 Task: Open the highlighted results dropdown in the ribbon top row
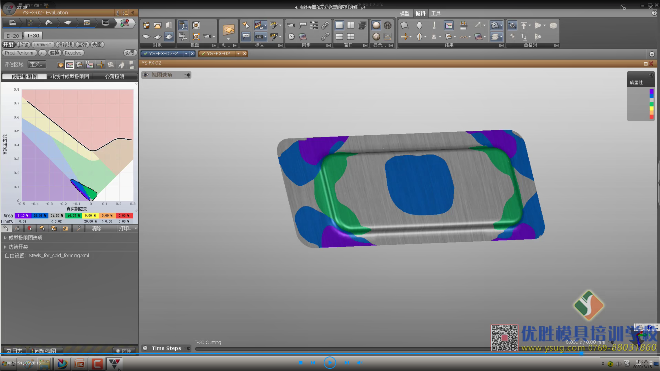(497, 25)
